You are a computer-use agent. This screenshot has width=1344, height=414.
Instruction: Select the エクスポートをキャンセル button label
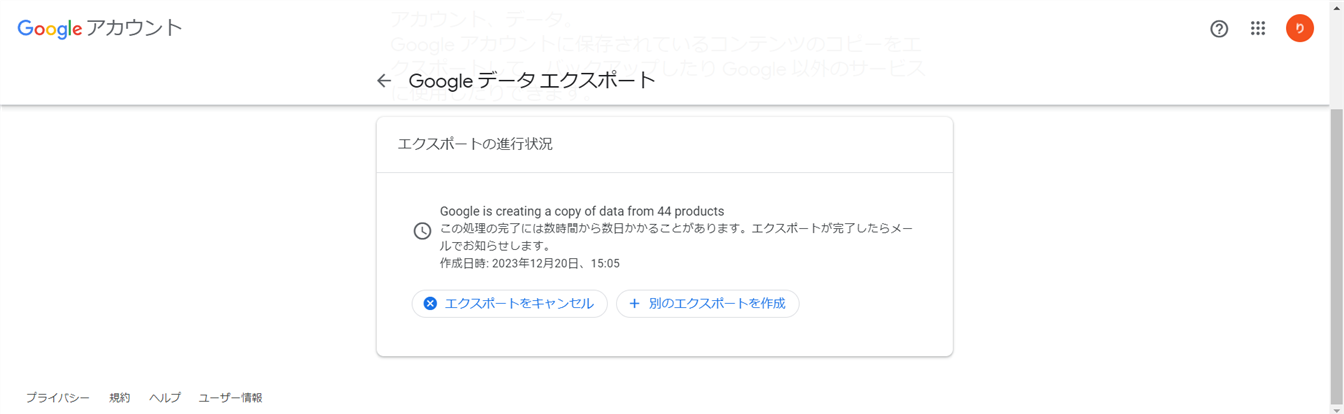pos(519,303)
